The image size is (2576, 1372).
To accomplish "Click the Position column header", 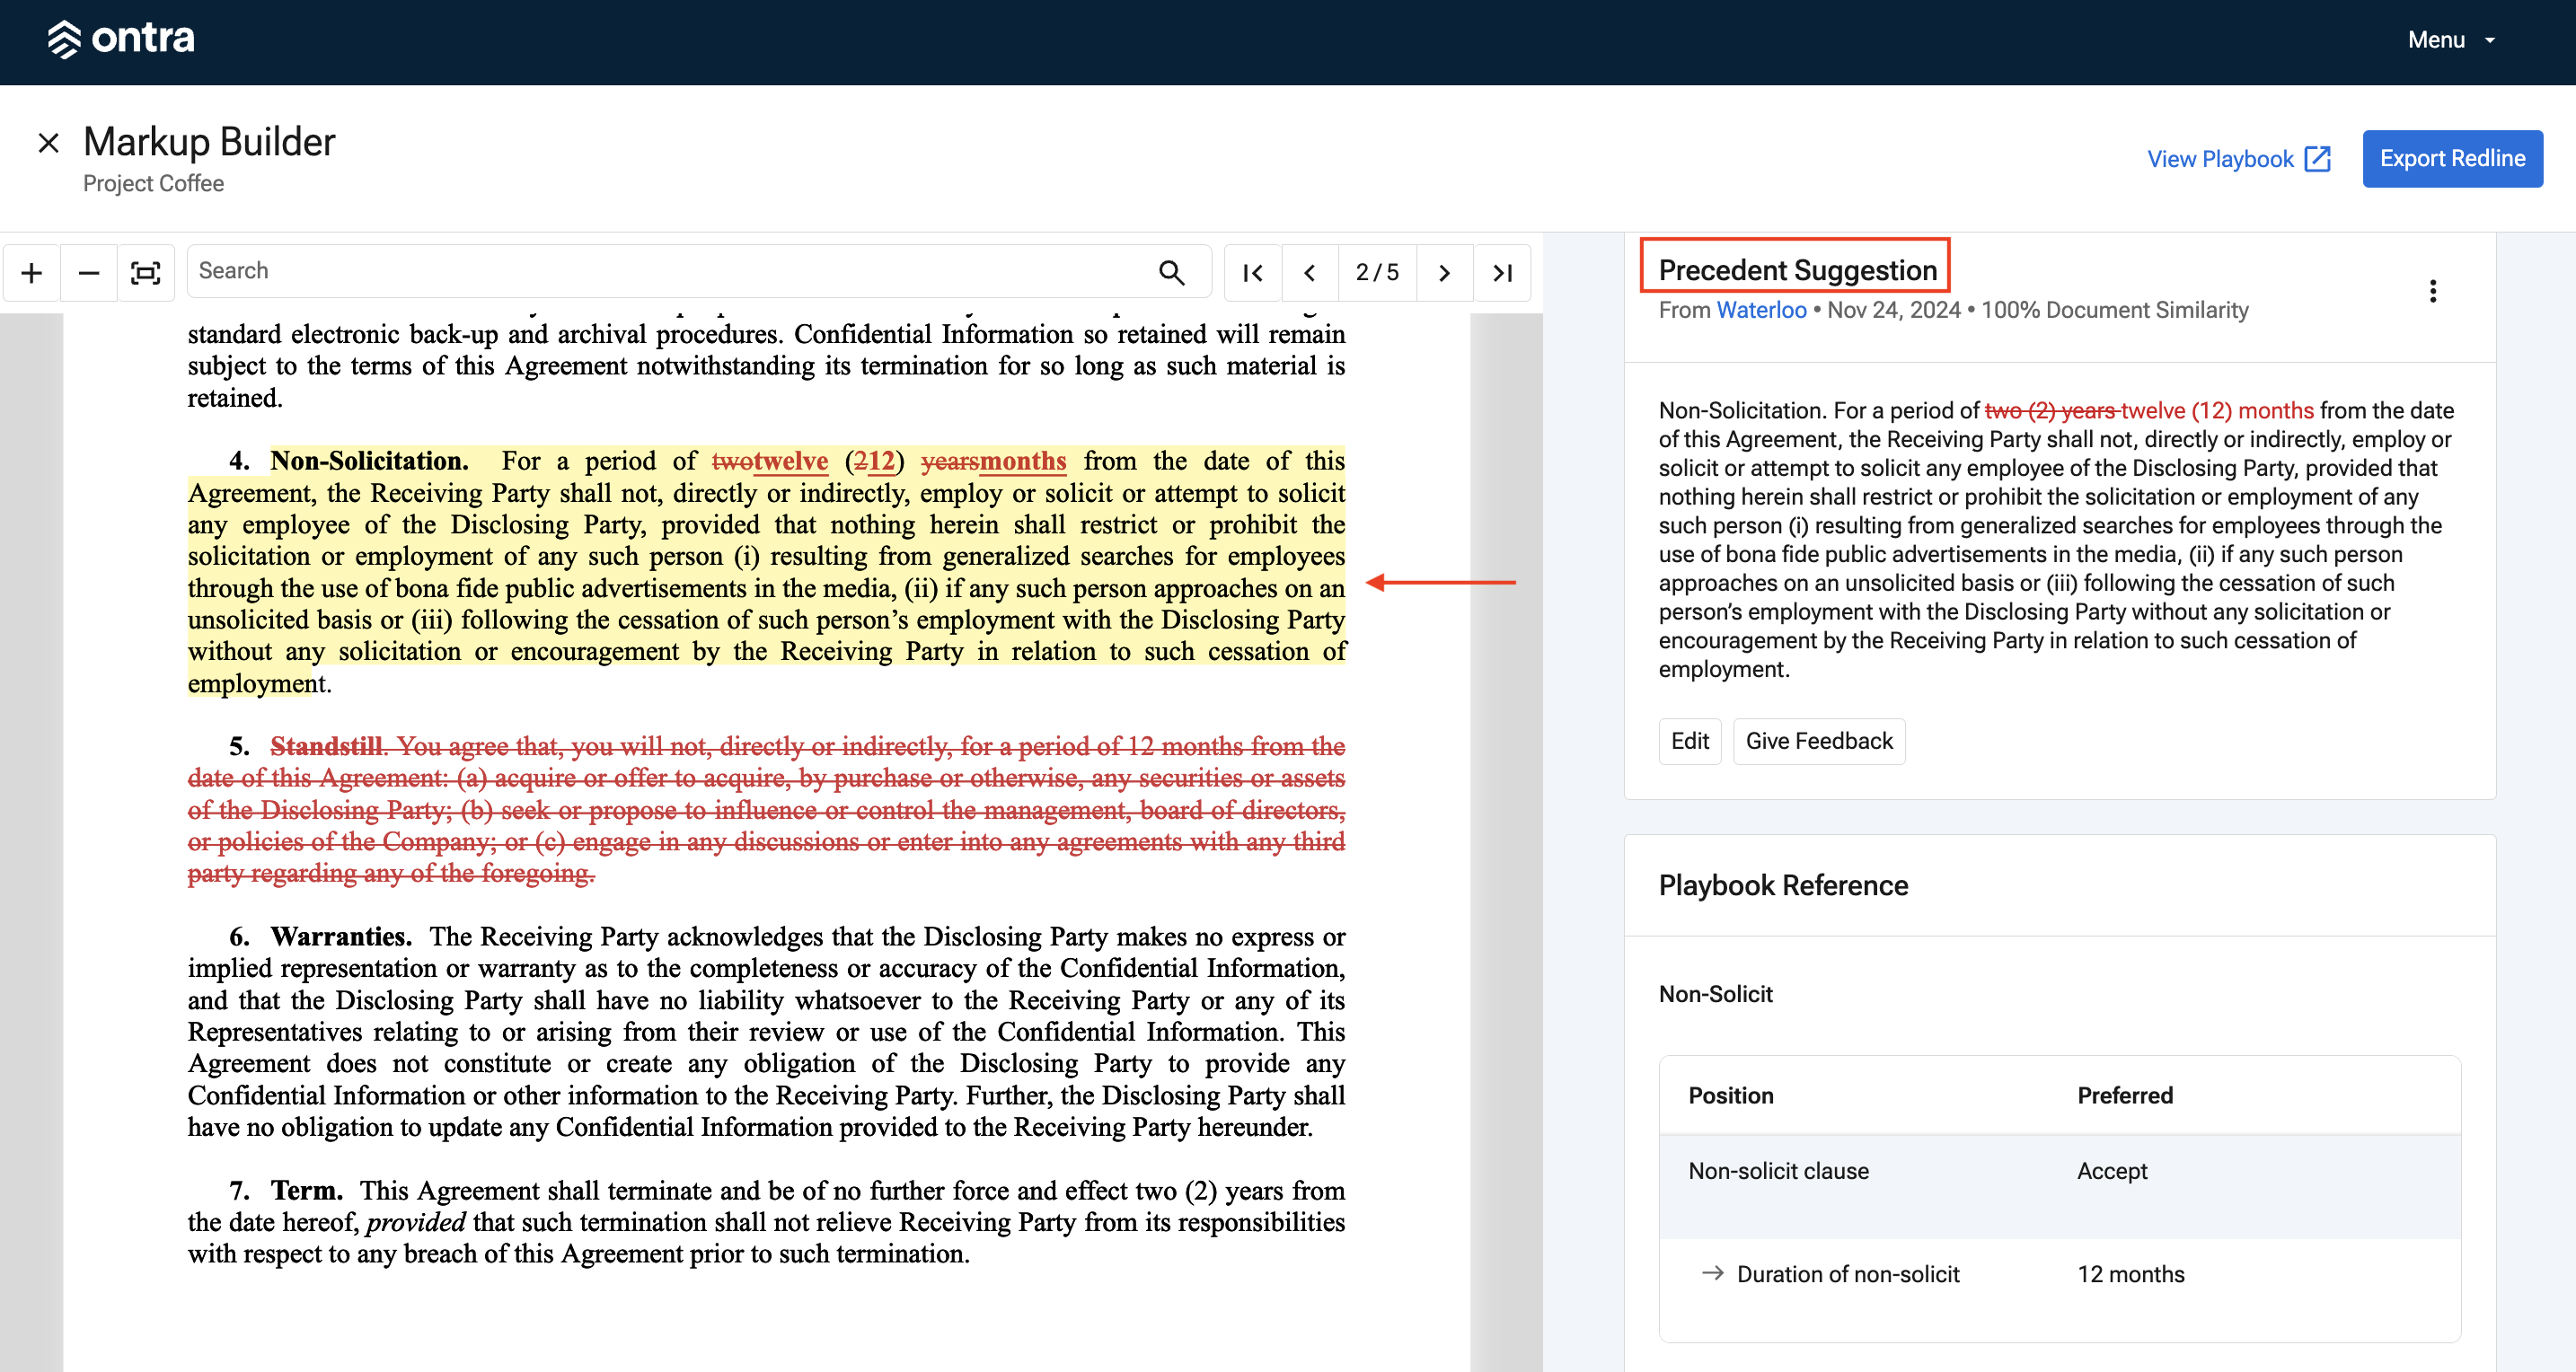I will pyautogui.click(x=1730, y=1095).
